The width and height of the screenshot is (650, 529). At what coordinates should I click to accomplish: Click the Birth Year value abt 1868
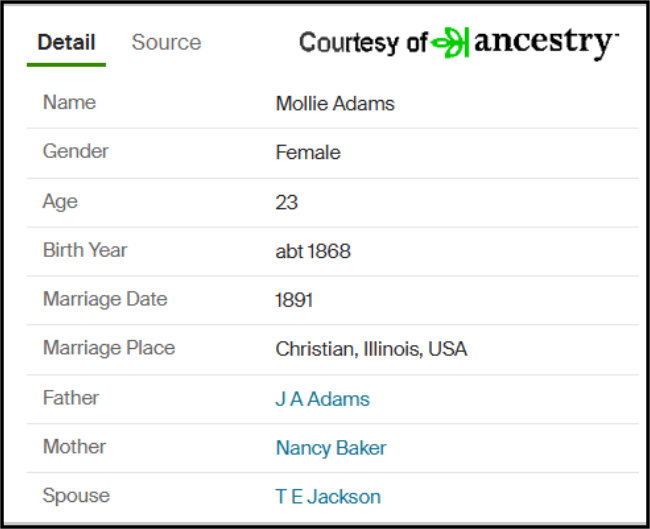[x=313, y=251]
